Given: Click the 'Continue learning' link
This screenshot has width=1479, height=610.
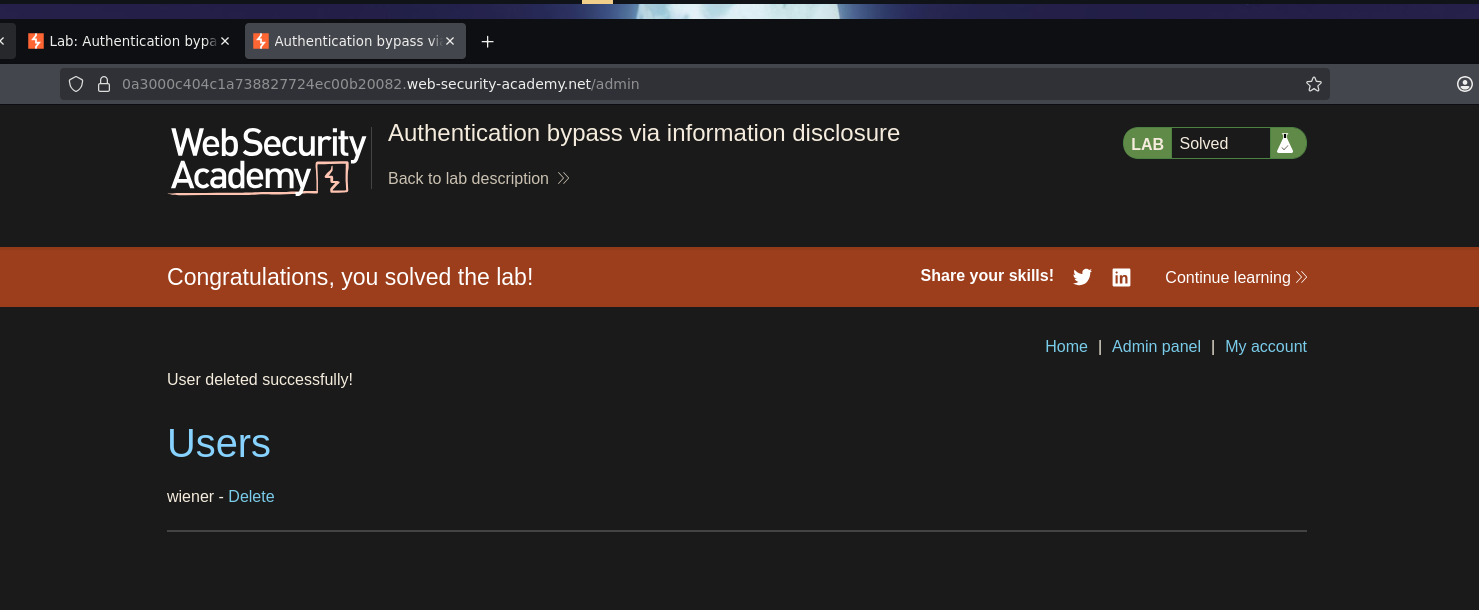Looking at the screenshot, I should pyautogui.click(x=1236, y=277).
